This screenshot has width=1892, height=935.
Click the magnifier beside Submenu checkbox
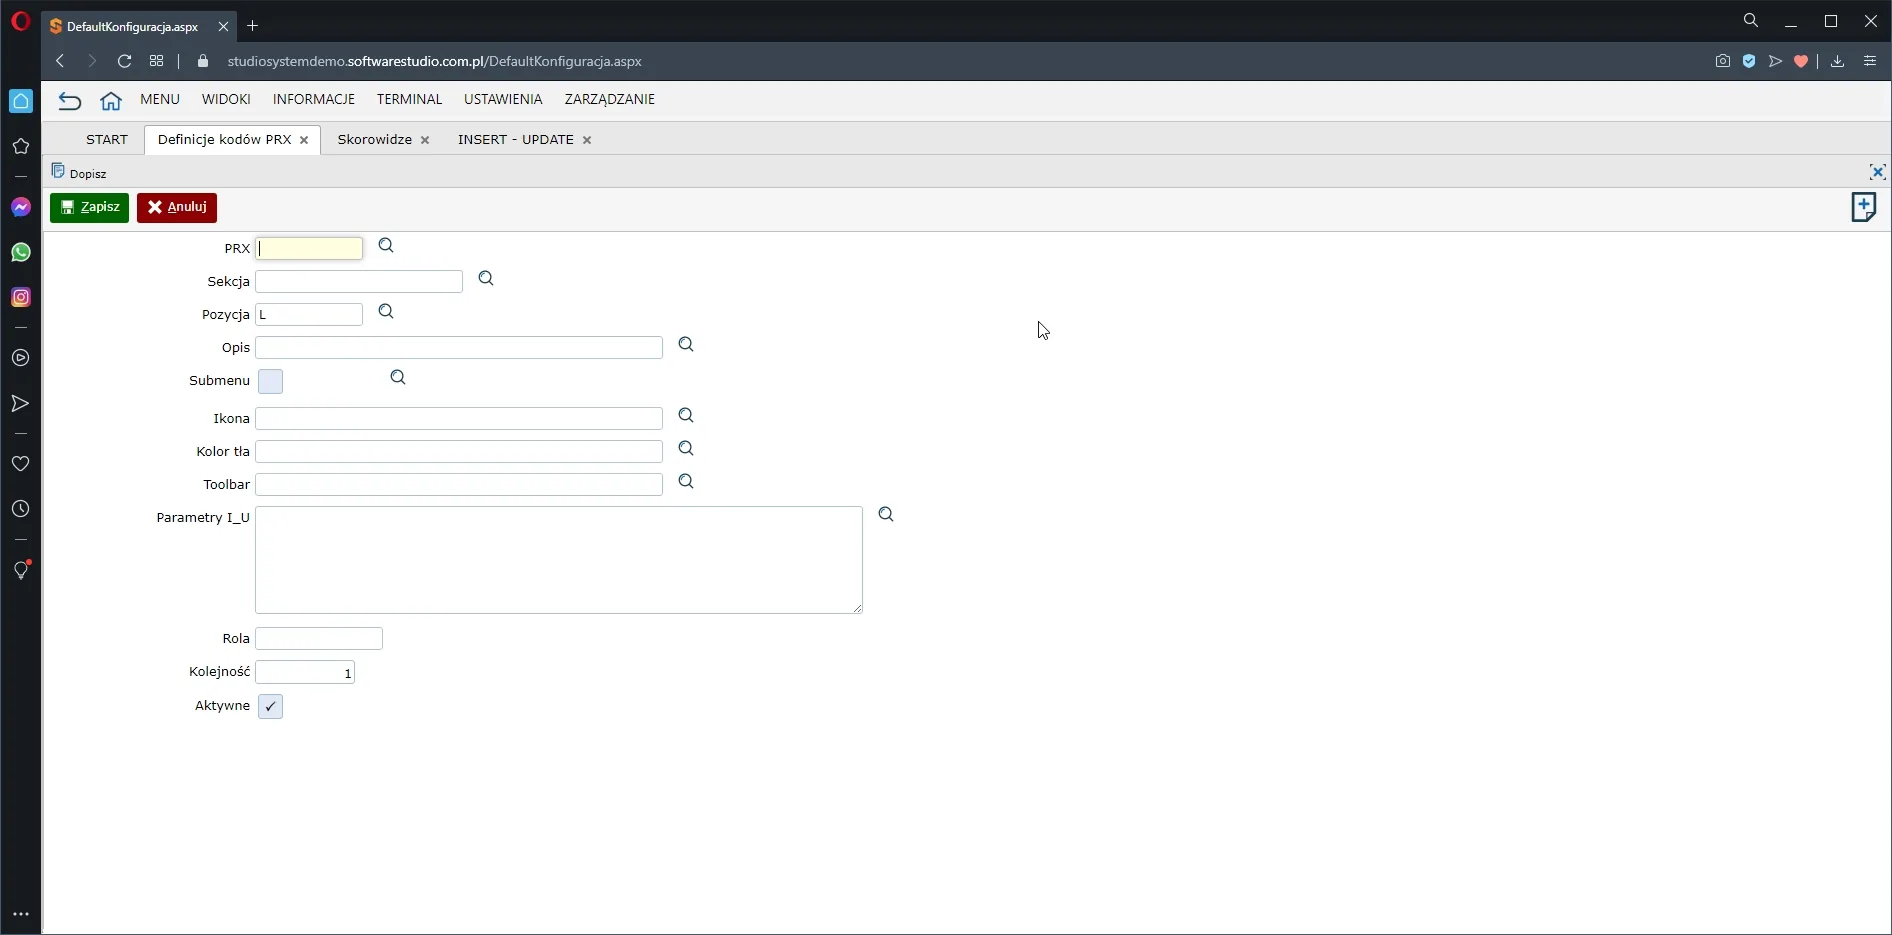[398, 378]
